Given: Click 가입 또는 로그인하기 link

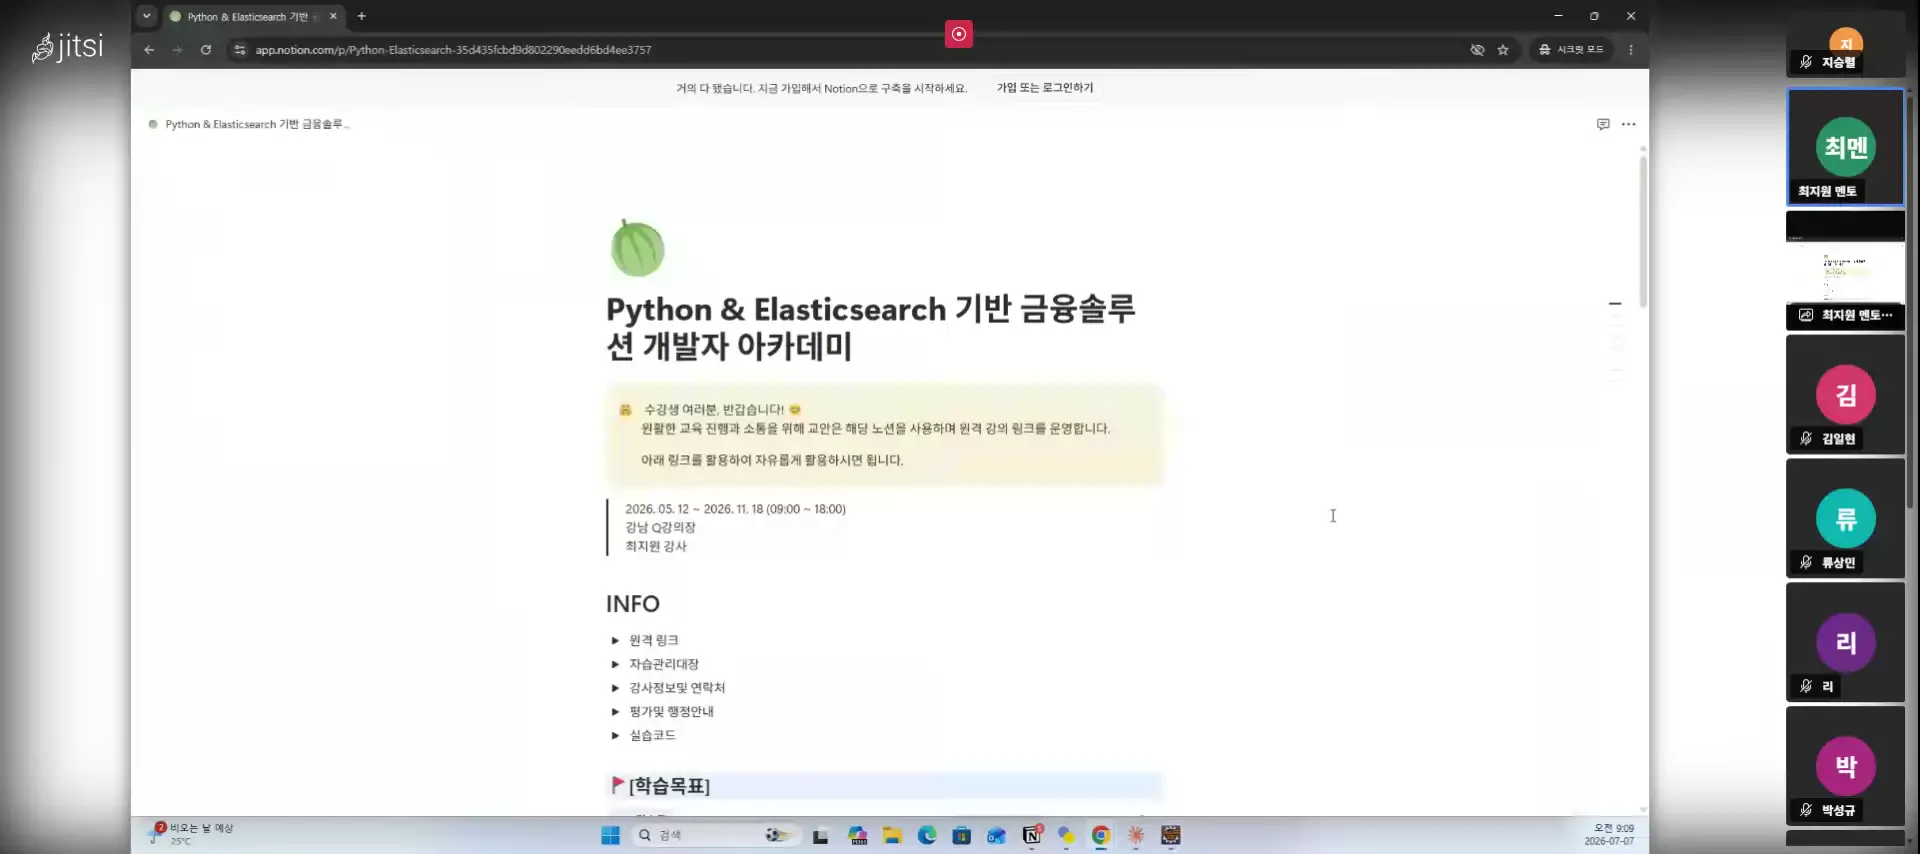Looking at the screenshot, I should [x=1045, y=88].
